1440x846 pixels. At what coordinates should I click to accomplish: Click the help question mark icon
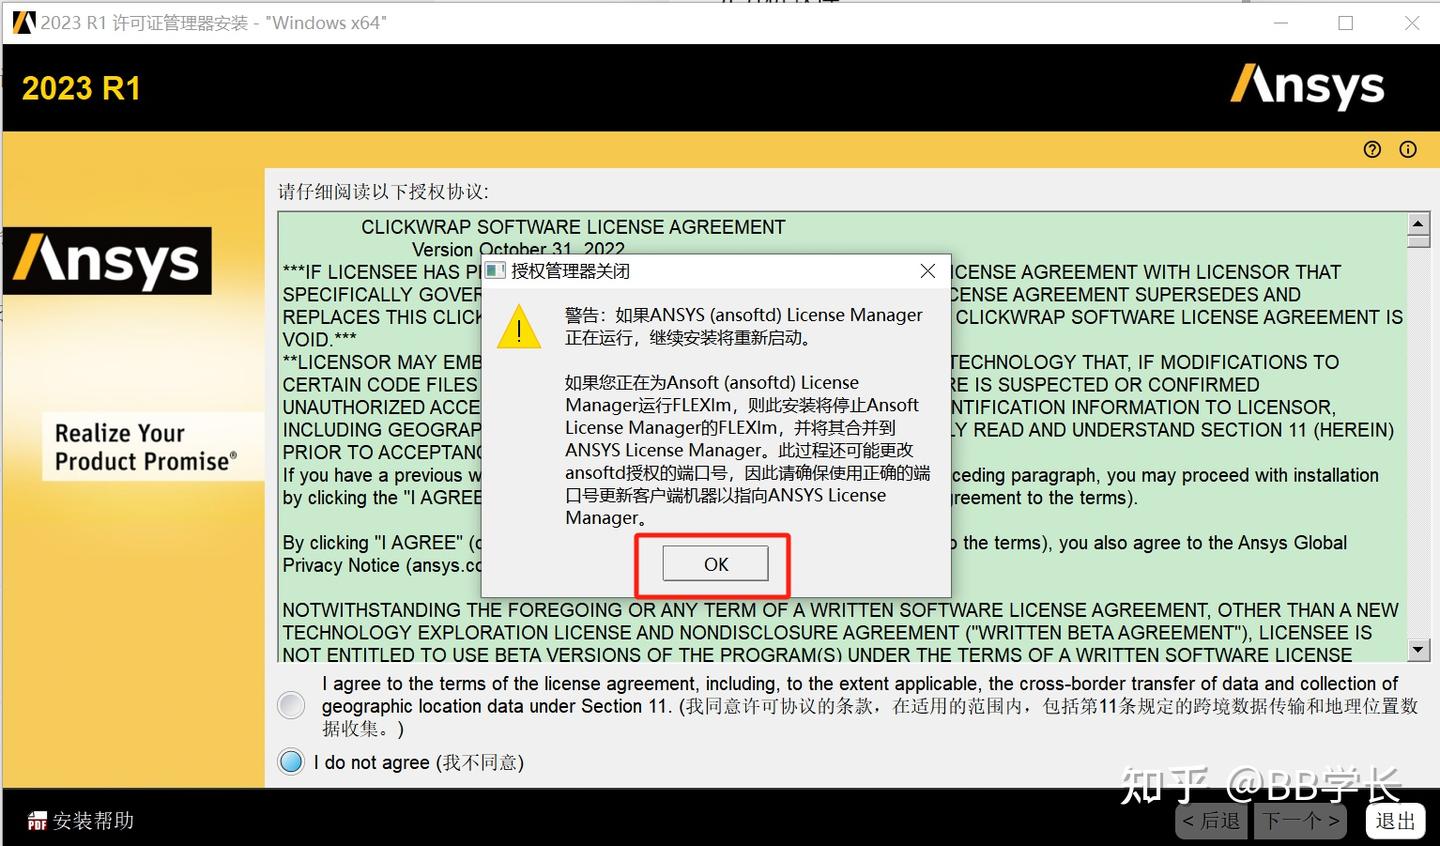(1371, 149)
